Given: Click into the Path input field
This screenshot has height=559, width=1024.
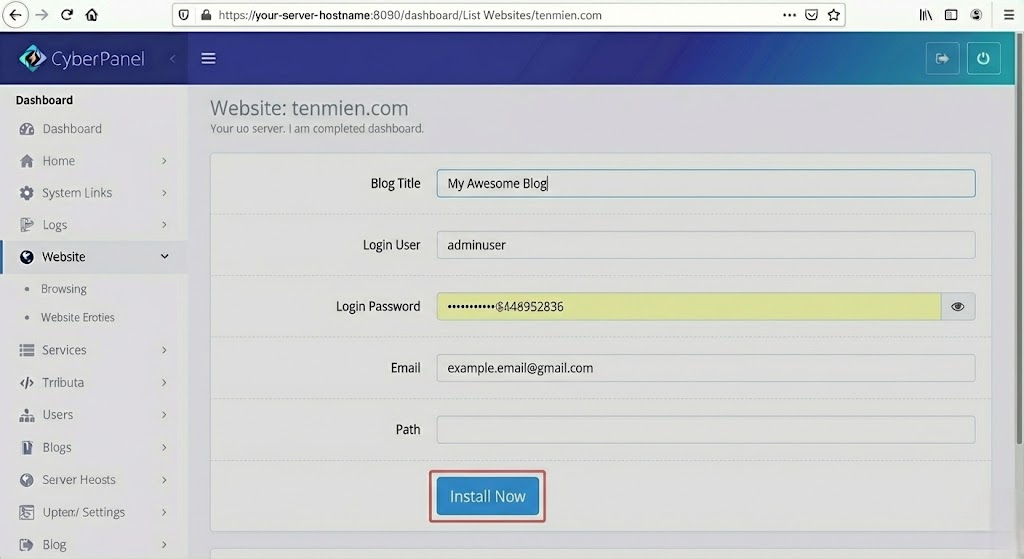Looking at the screenshot, I should click(x=705, y=430).
